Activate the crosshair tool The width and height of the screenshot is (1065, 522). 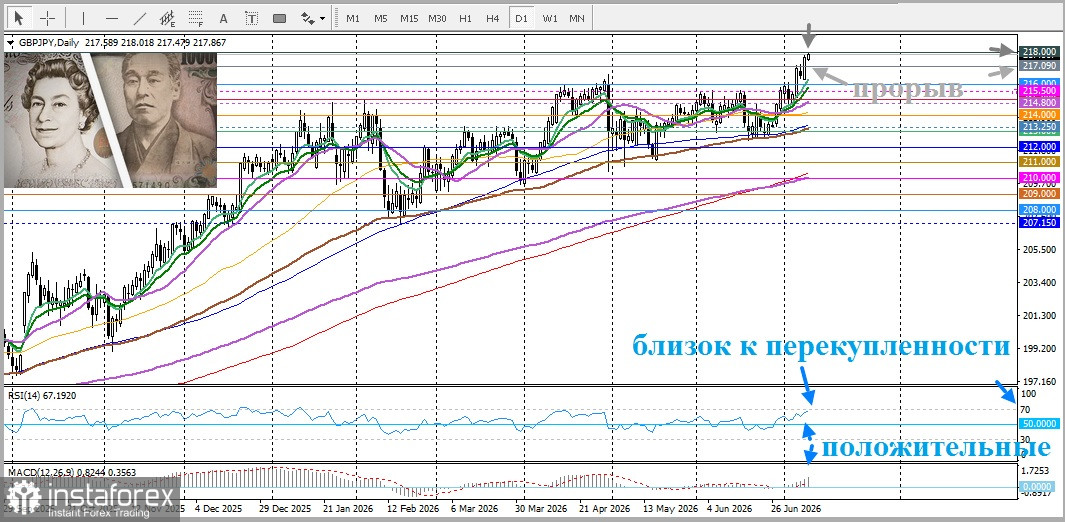[x=48, y=18]
